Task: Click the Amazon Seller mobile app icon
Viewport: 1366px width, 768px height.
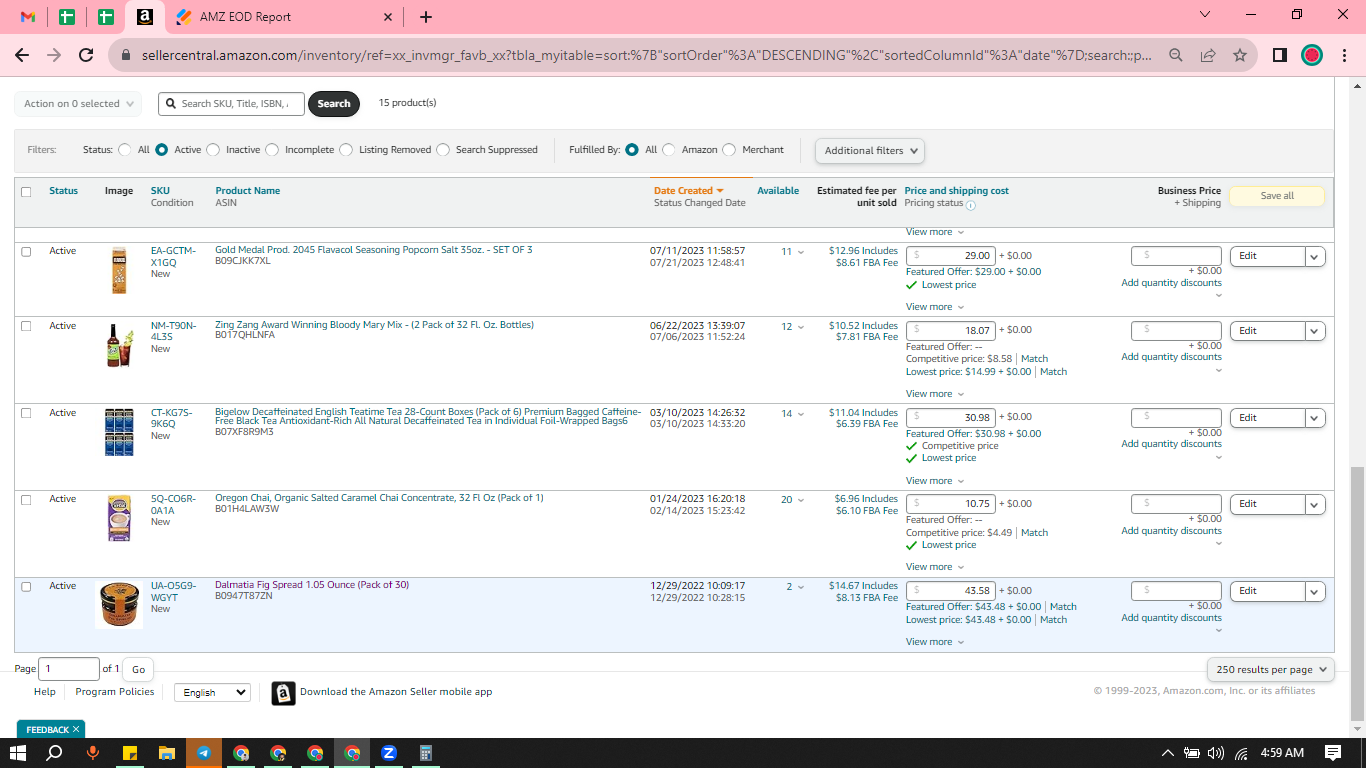Action: point(284,693)
